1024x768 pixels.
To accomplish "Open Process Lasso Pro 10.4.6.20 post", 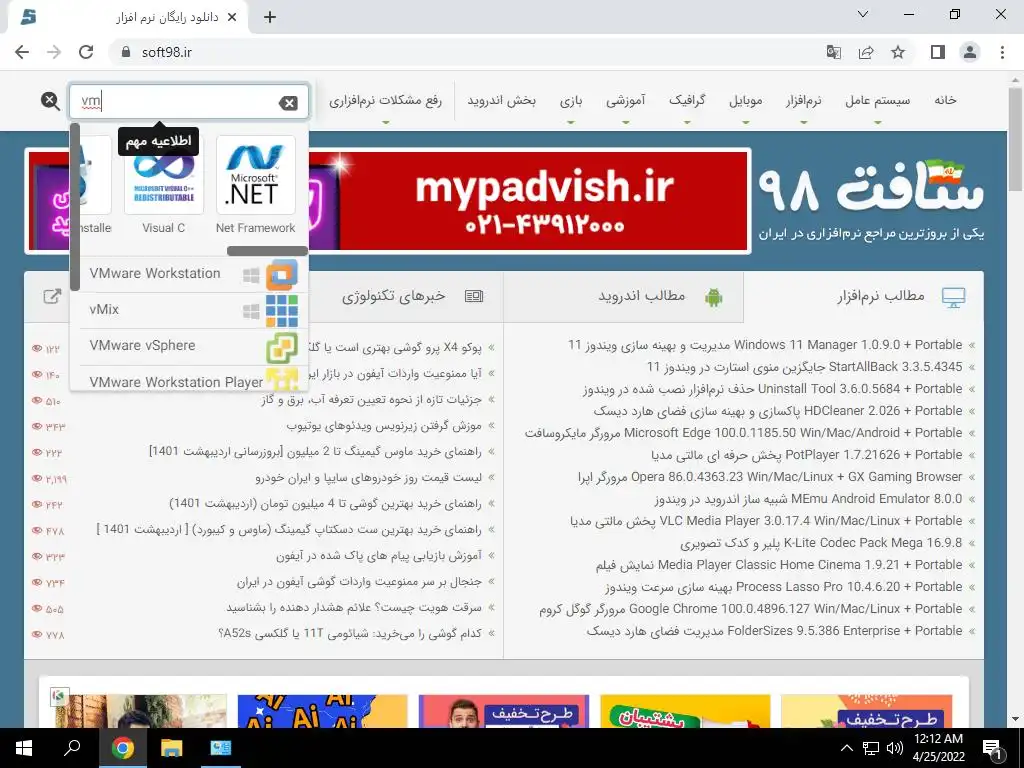I will 784,587.
